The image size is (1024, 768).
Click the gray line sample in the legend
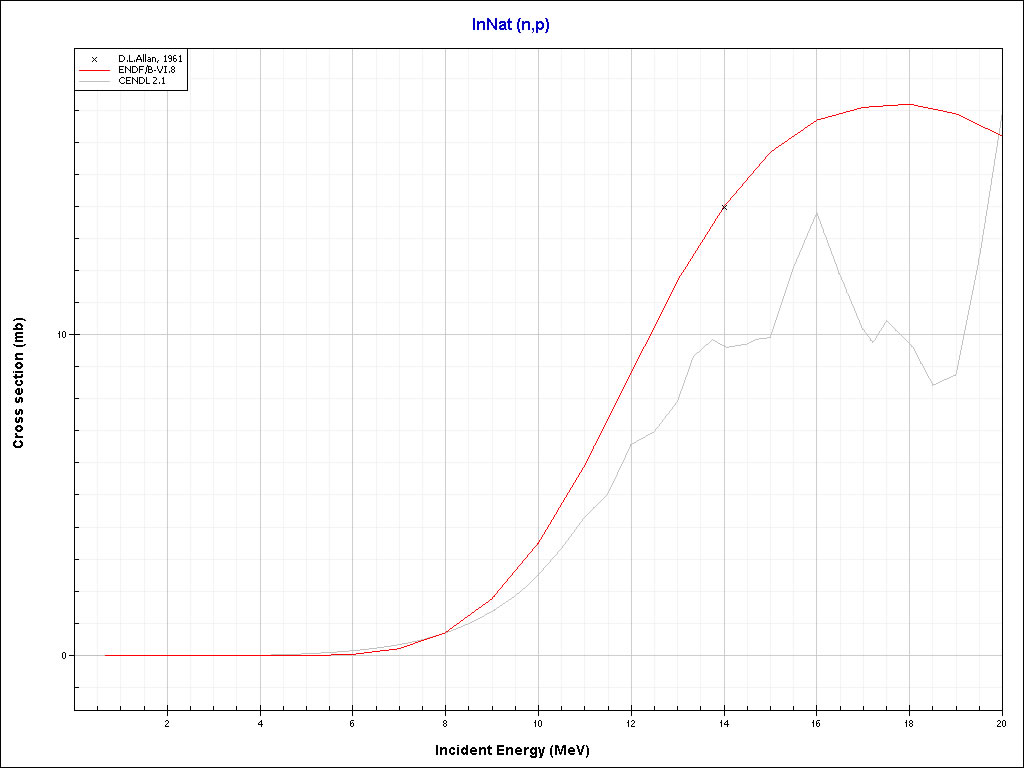click(x=94, y=80)
